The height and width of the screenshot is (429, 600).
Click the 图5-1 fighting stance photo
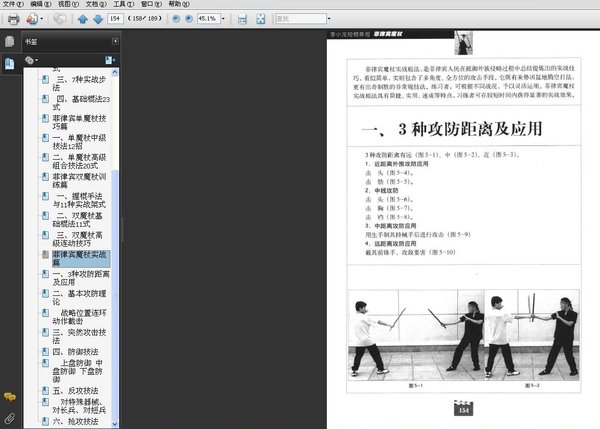pyautogui.click(x=416, y=335)
